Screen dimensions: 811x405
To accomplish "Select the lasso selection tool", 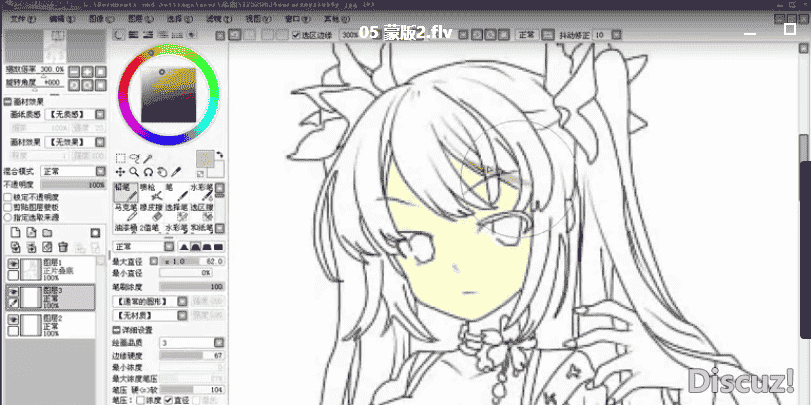I will [x=134, y=158].
